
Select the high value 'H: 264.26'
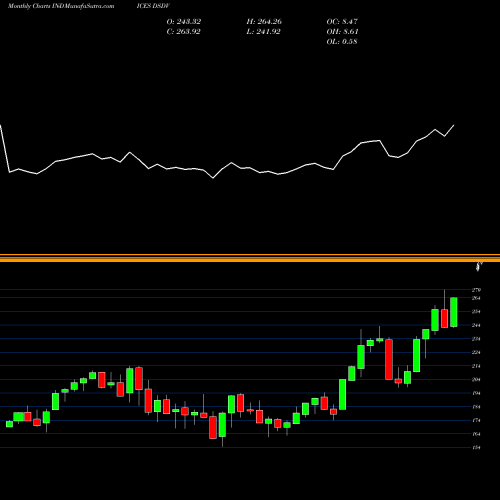tap(264, 22)
